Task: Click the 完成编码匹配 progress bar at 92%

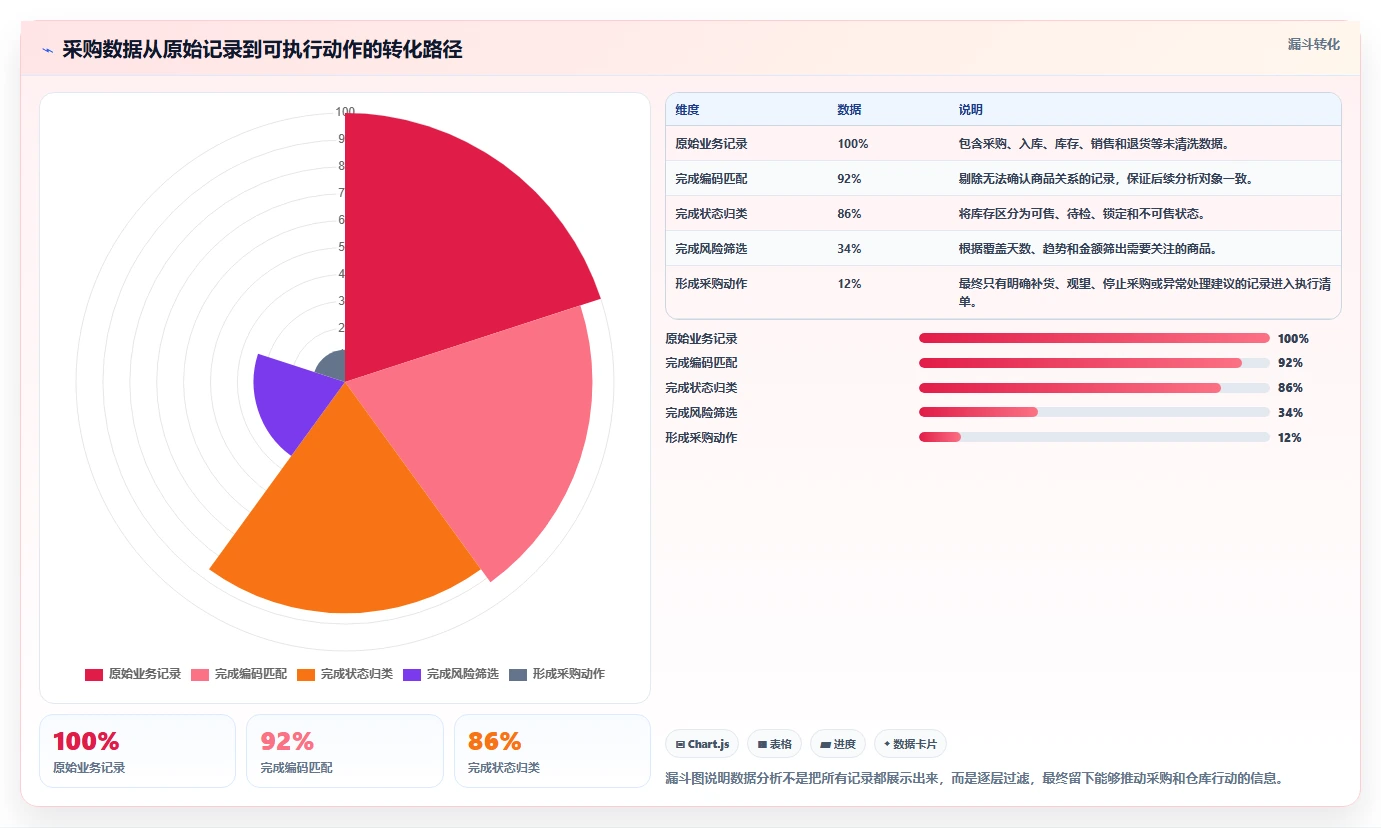Action: click(1094, 363)
